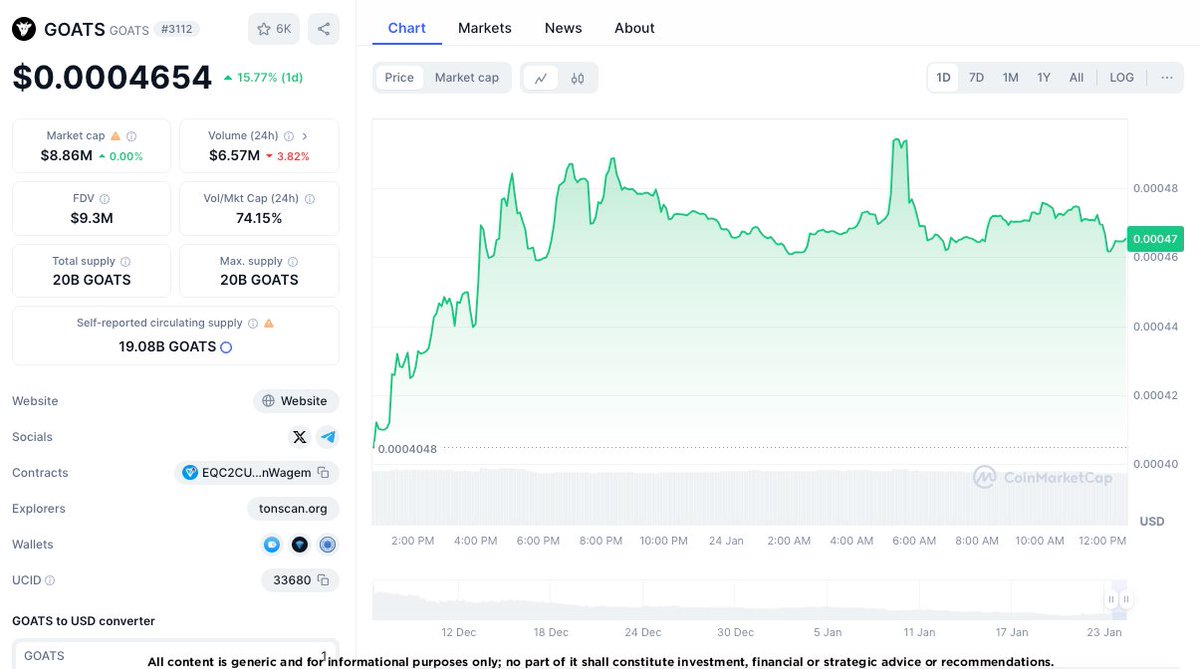
Task: Click the GOATS converter input field
Action: tap(175, 654)
